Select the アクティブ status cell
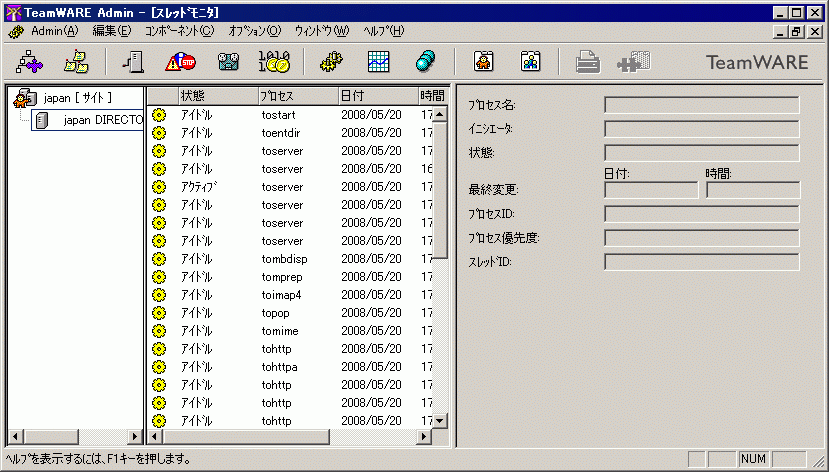 pyautogui.click(x=199, y=187)
